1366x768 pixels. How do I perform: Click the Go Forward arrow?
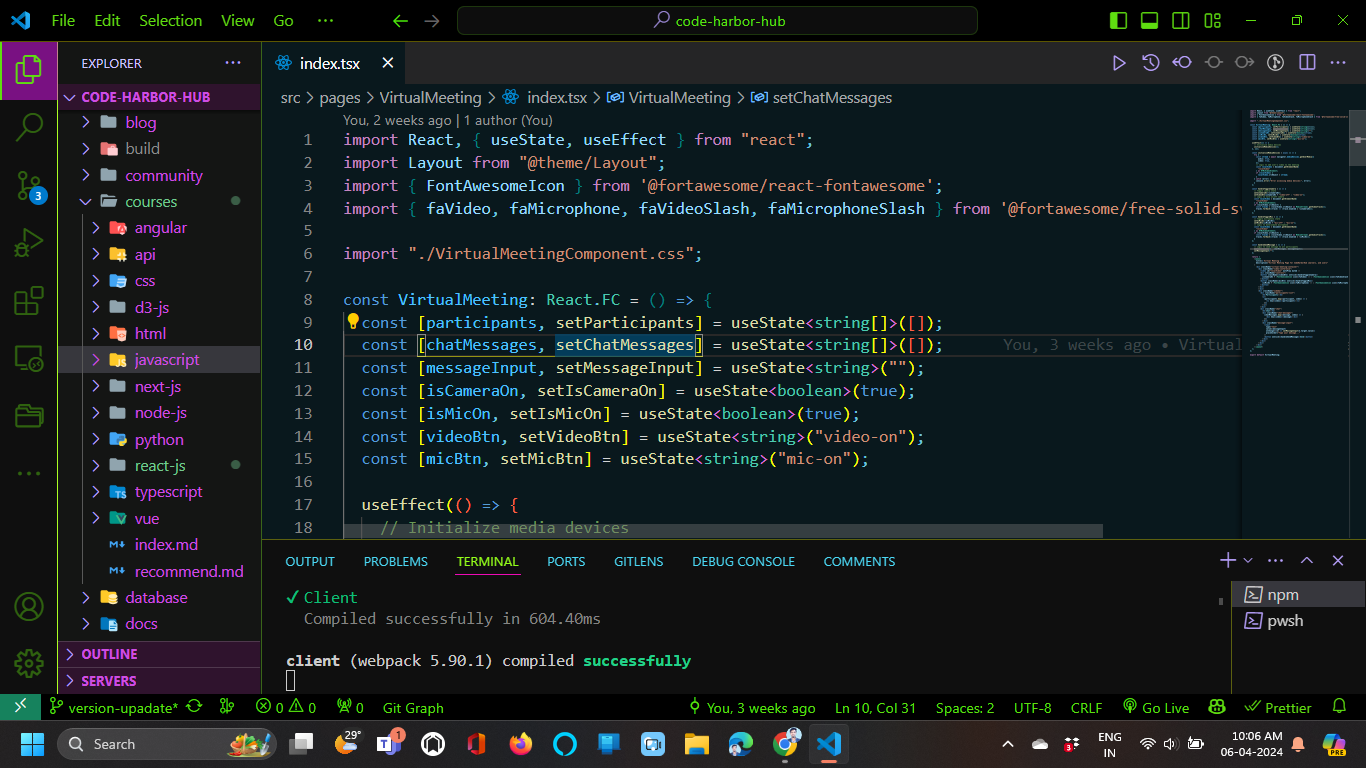coord(431,20)
